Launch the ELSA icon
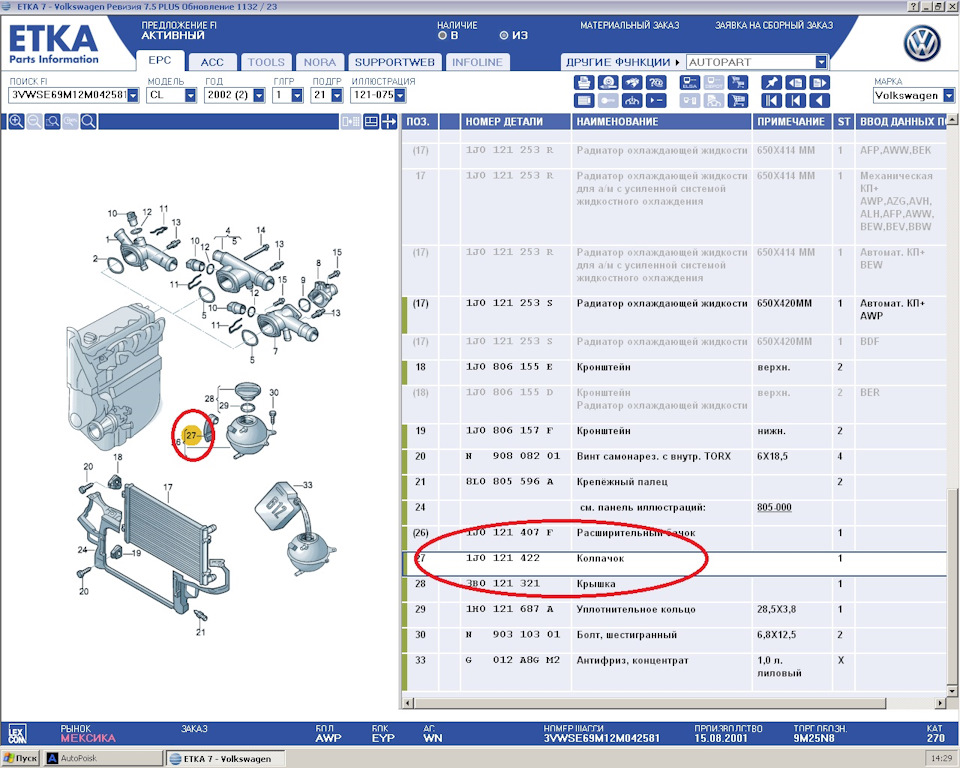Screen dimensions: 960x768 click(689, 83)
